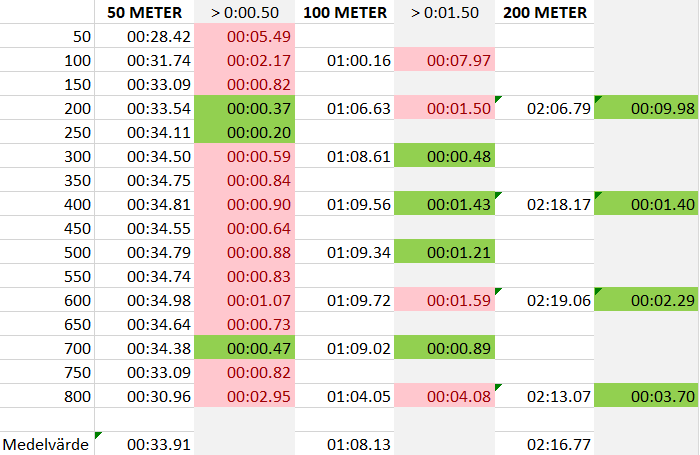Screen dimensions: 700x455
Task: Click the red cell showing 00:07.97
Action: click(x=445, y=61)
